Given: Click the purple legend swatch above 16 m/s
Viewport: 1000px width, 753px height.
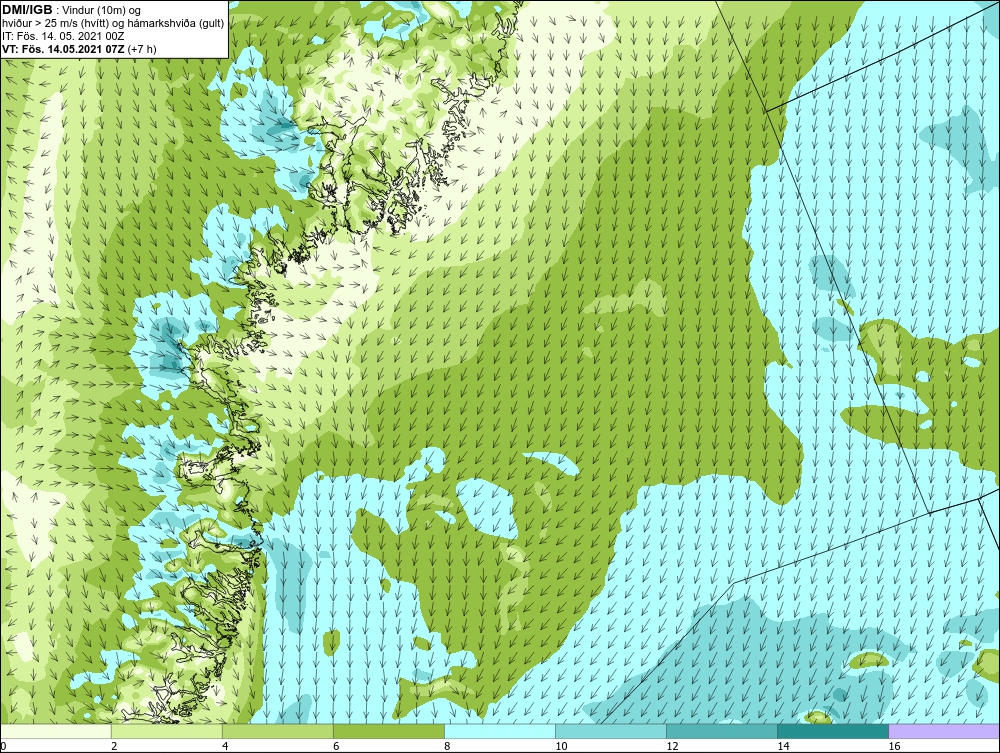Looking at the screenshot, I should (x=944, y=731).
